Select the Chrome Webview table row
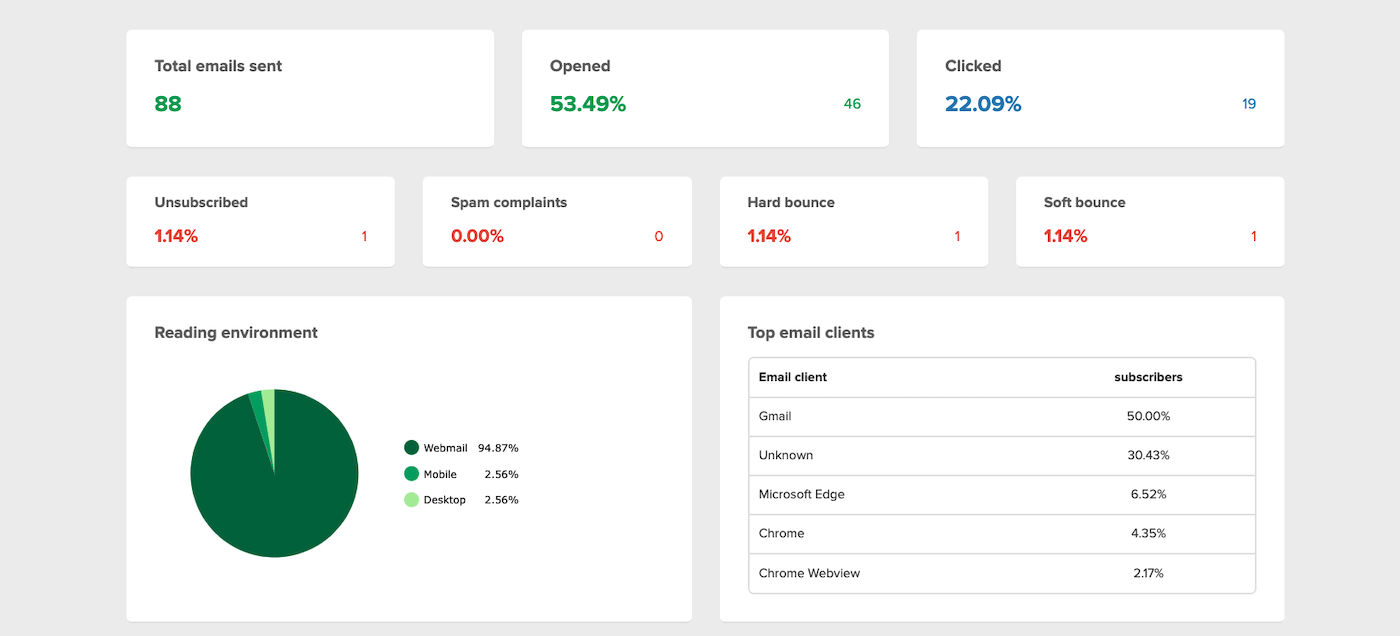The image size is (1400, 636). 1001,573
